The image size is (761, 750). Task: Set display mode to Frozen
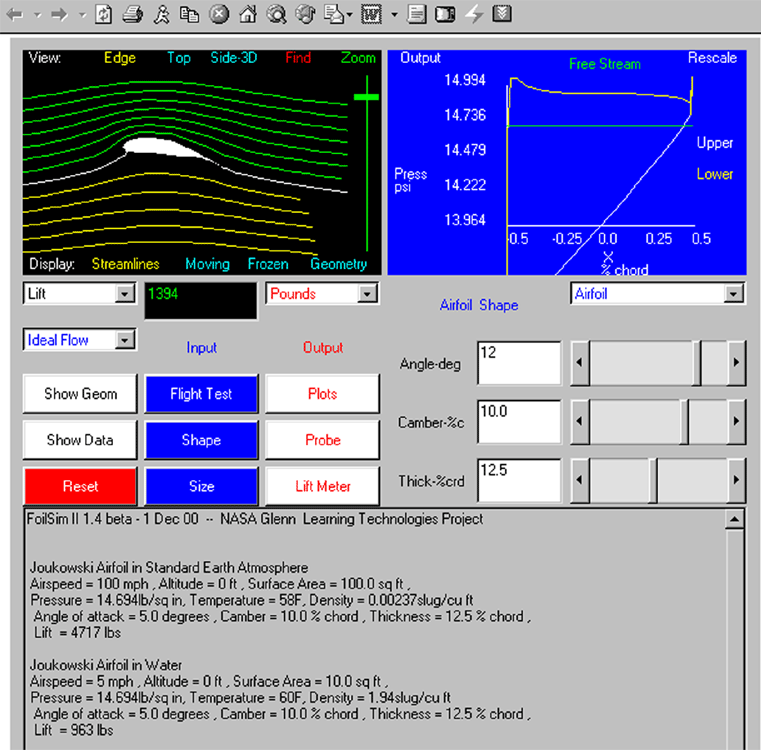(x=268, y=264)
